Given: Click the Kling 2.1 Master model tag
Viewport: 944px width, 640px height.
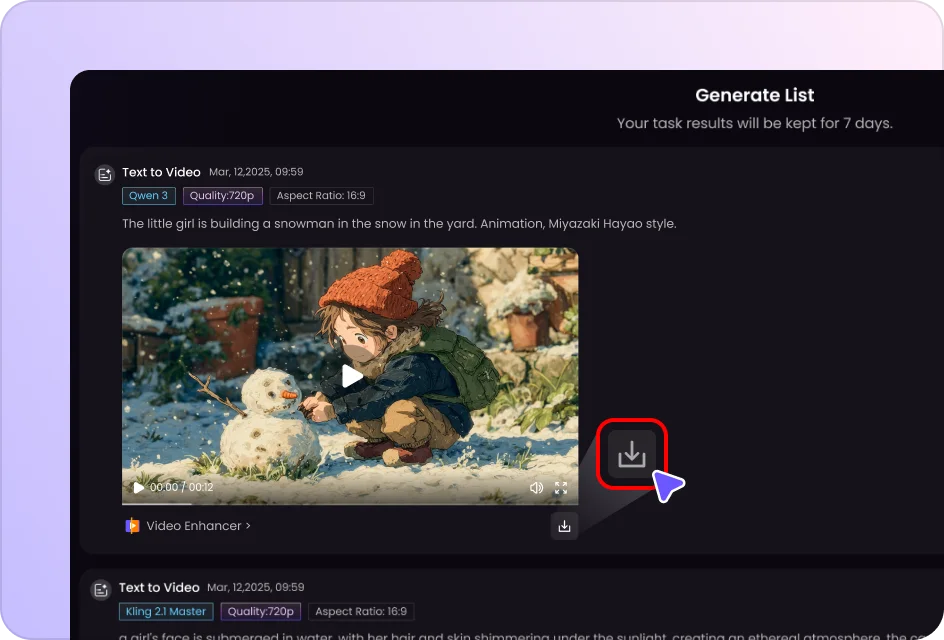Looking at the screenshot, I should [x=166, y=611].
